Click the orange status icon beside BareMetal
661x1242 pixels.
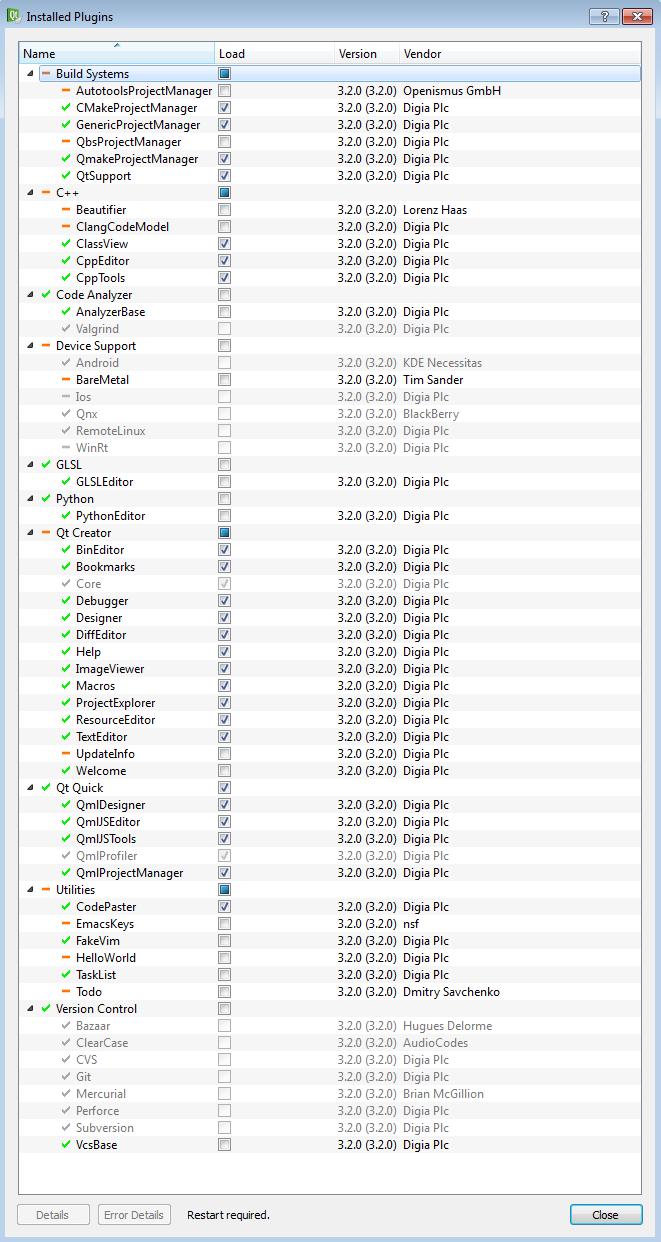click(66, 380)
